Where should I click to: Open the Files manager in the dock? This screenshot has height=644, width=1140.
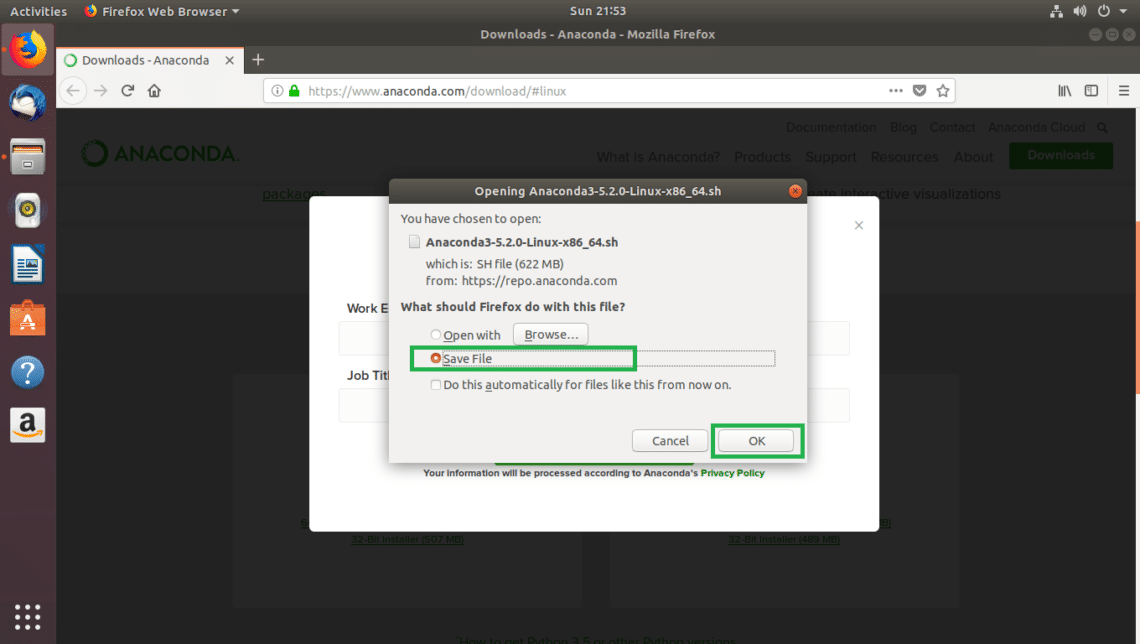pos(28,156)
